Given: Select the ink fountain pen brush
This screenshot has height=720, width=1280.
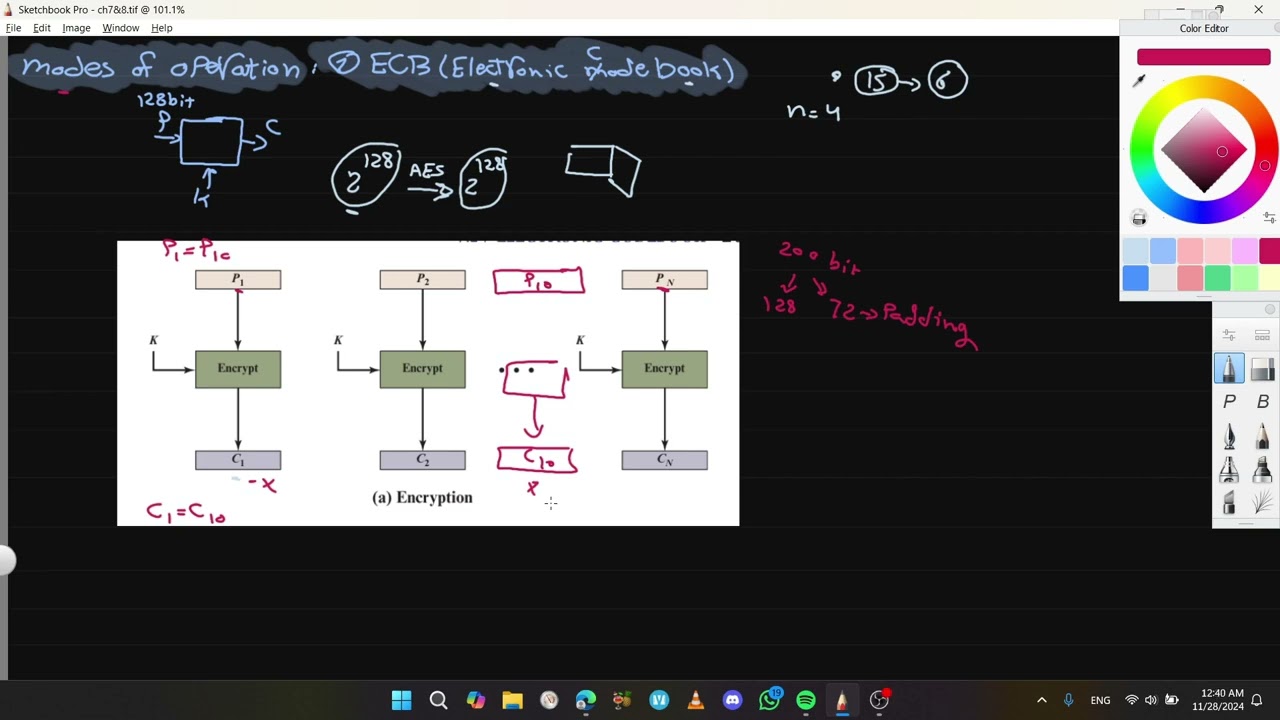Looking at the screenshot, I should [1229, 436].
